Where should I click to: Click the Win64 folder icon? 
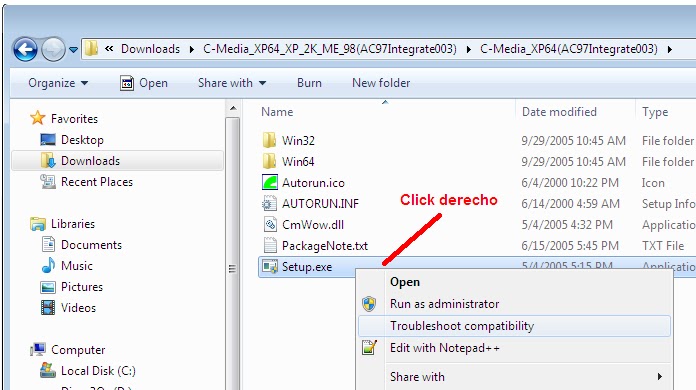269,161
